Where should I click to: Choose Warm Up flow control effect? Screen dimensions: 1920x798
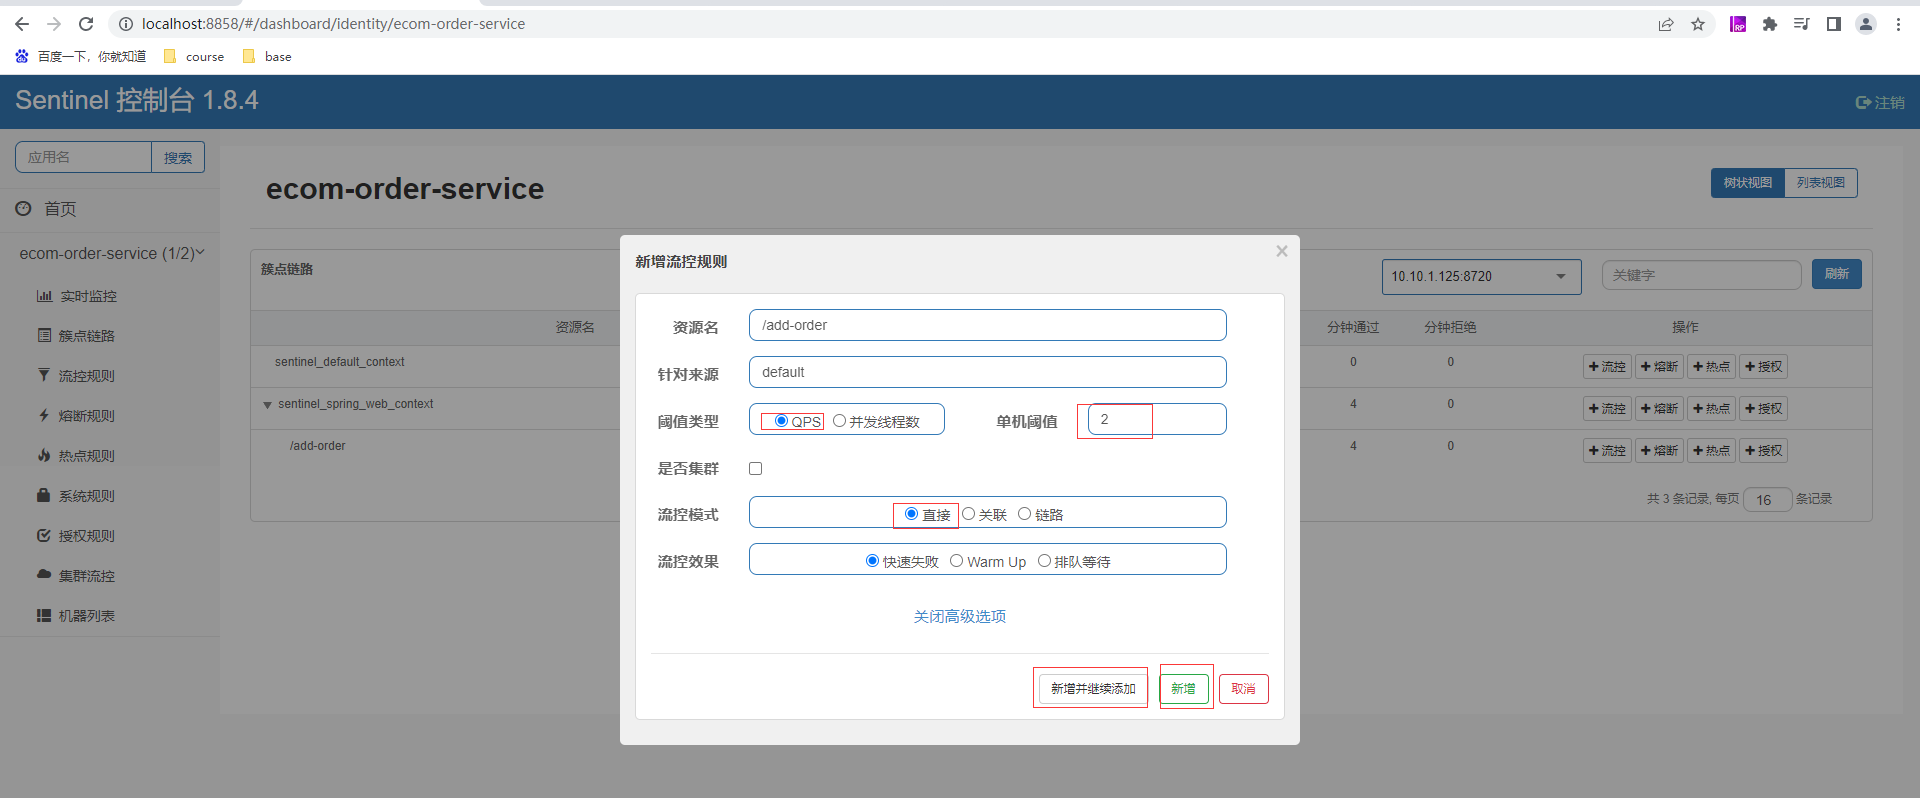point(956,561)
